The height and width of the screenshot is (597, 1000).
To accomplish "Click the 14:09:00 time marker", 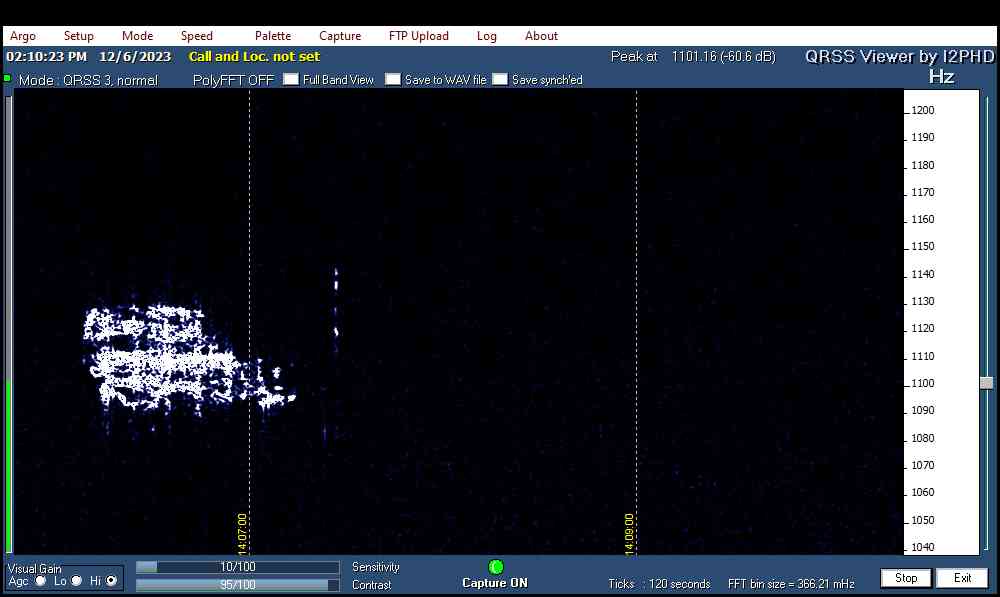I will click(x=629, y=533).
